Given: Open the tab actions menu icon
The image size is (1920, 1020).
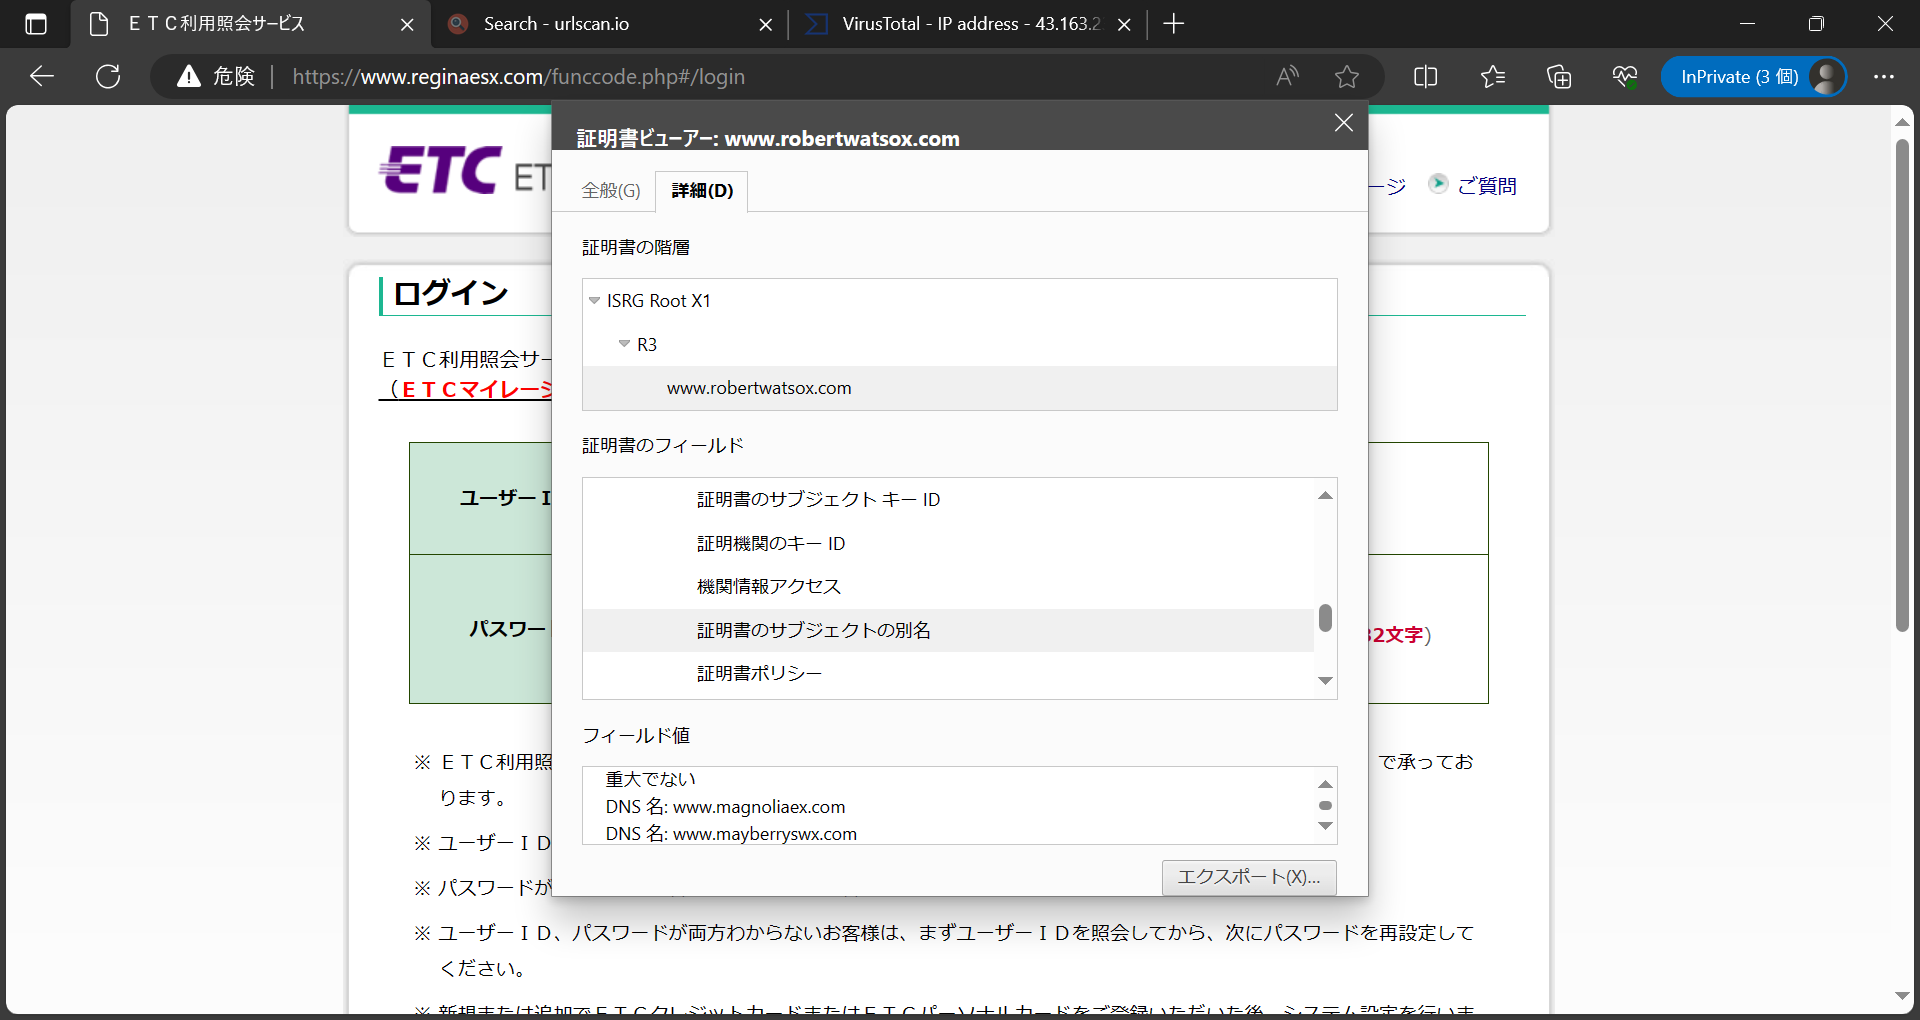Looking at the screenshot, I should tap(36, 24).
